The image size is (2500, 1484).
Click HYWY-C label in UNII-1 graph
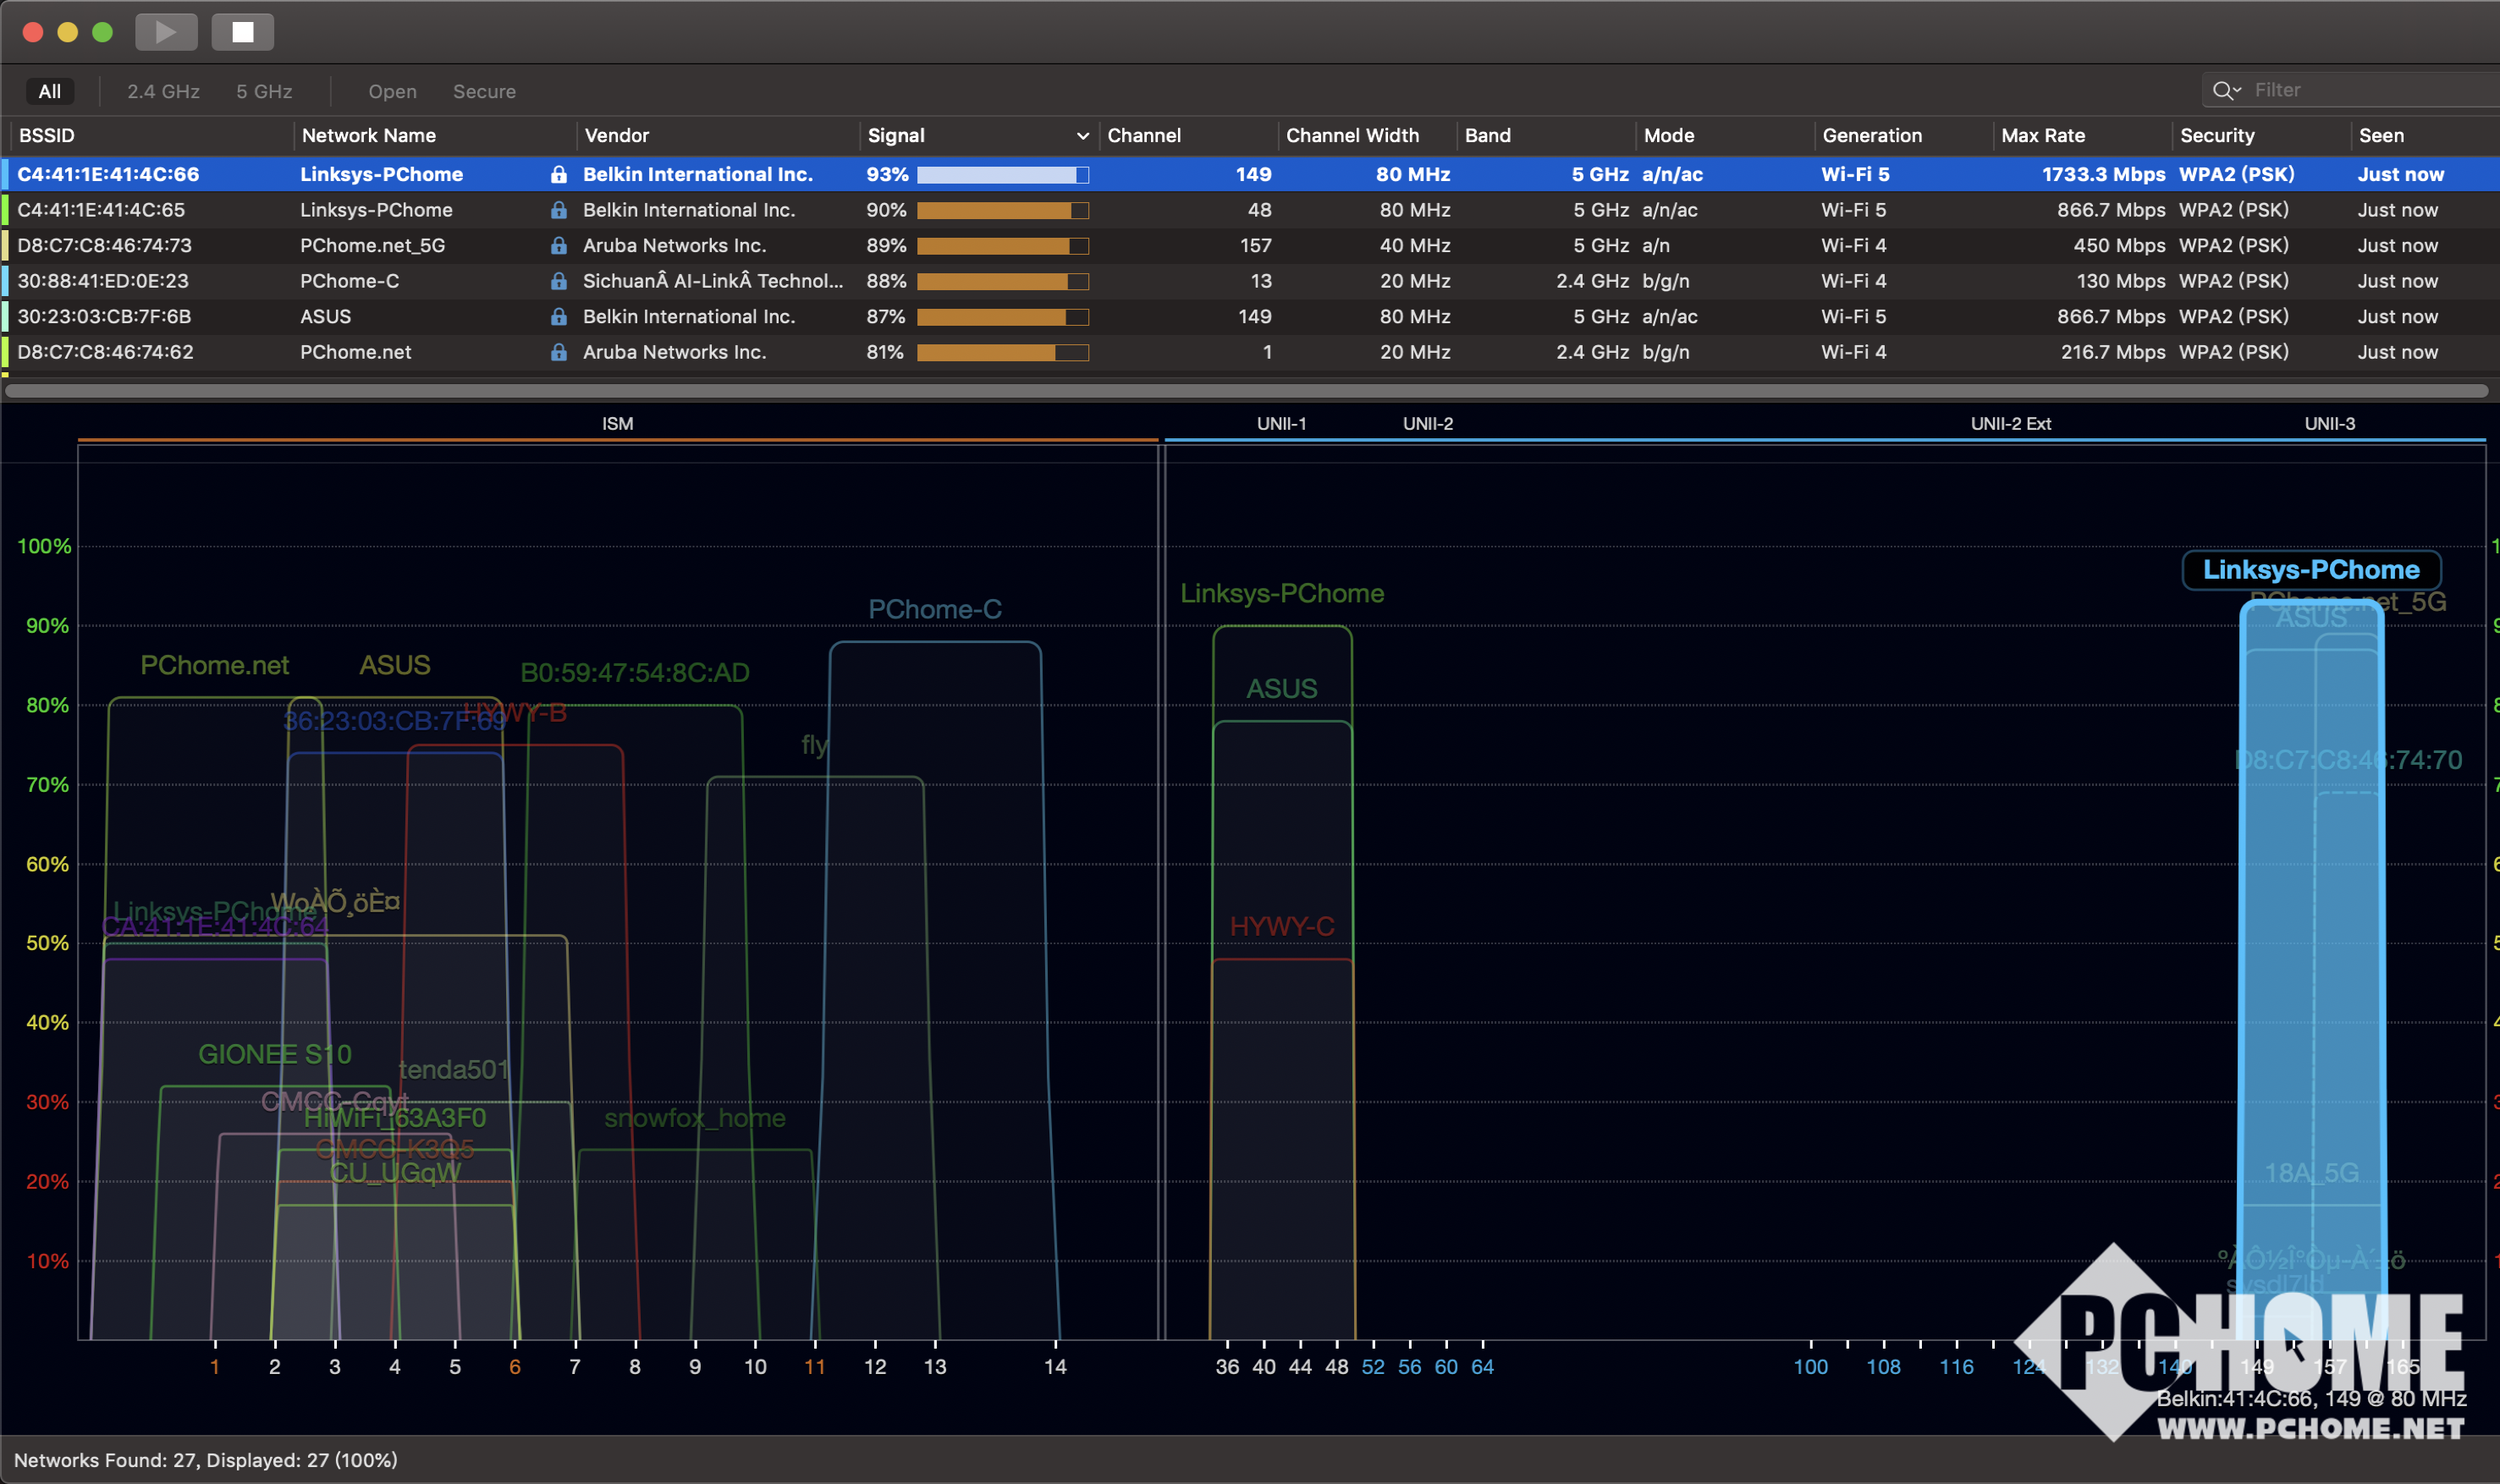[x=1282, y=927]
